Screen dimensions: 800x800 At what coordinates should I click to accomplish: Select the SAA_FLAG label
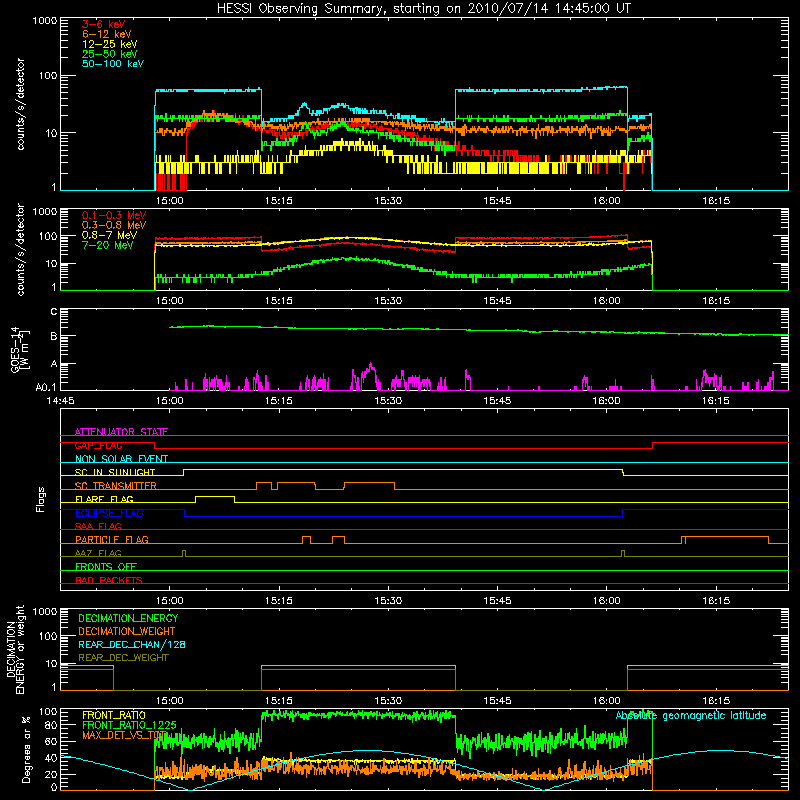[98, 526]
